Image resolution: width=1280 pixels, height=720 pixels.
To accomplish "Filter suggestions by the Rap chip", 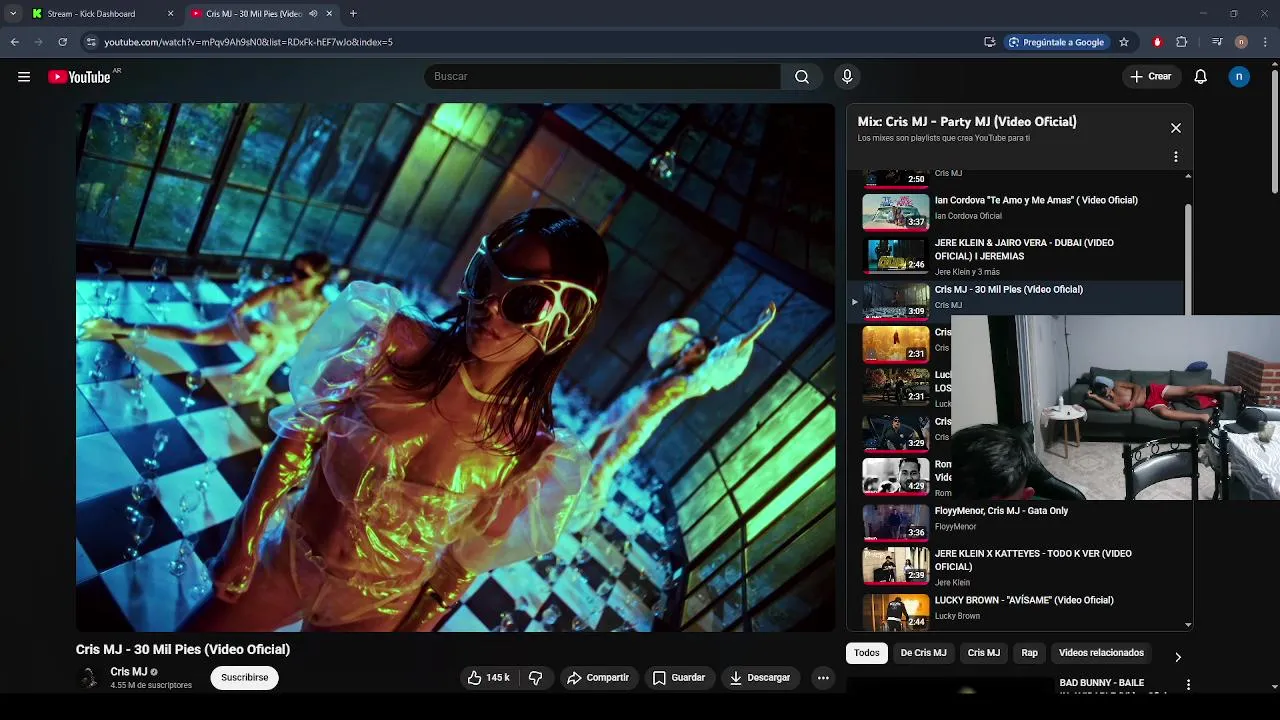I will [1030, 653].
